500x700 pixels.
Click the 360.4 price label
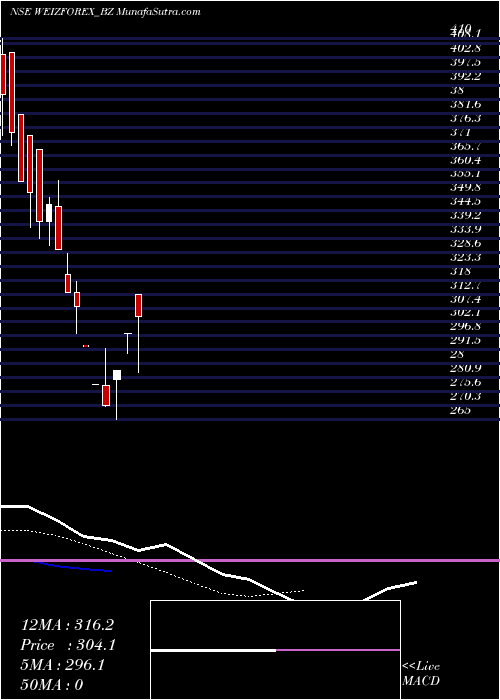pos(465,160)
